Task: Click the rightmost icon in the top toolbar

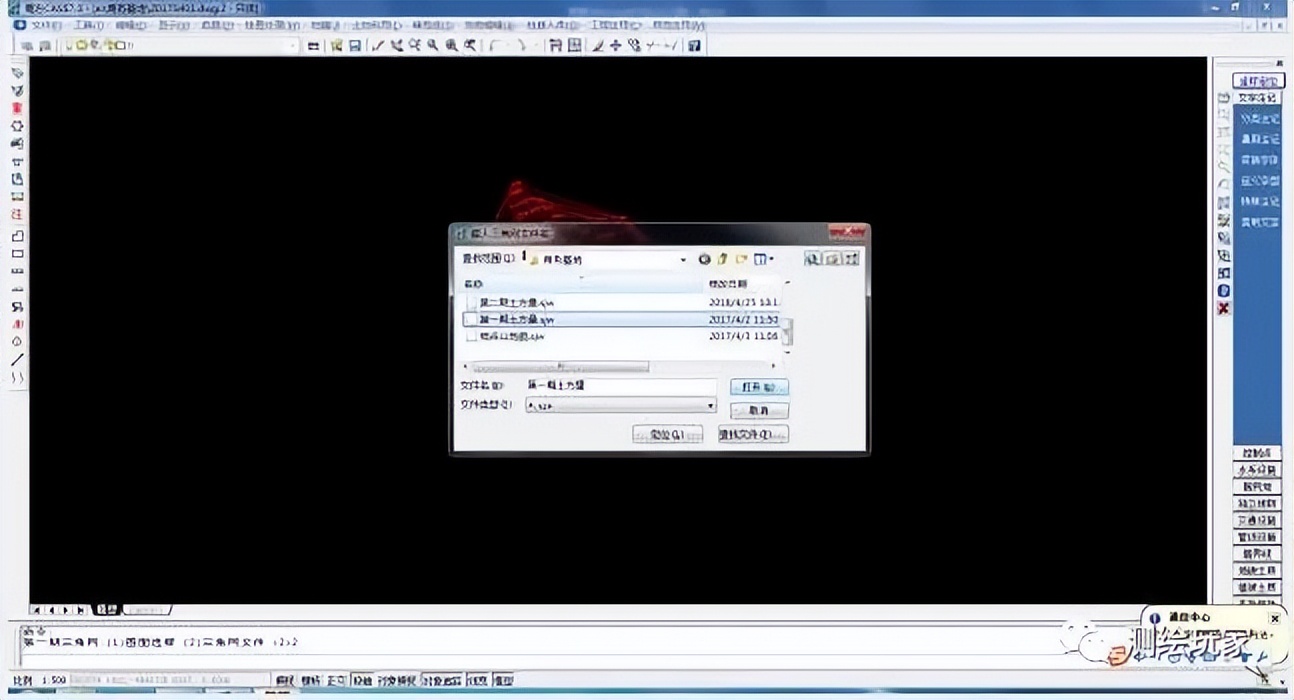Action: click(x=694, y=45)
